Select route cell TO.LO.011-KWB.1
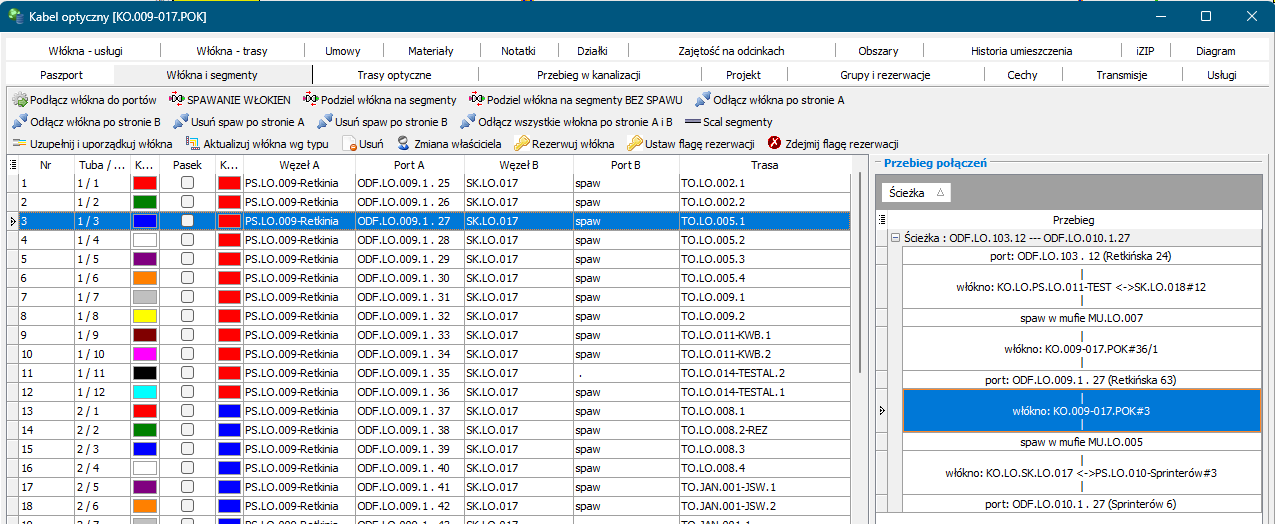This screenshot has width=1275, height=524. point(765,335)
